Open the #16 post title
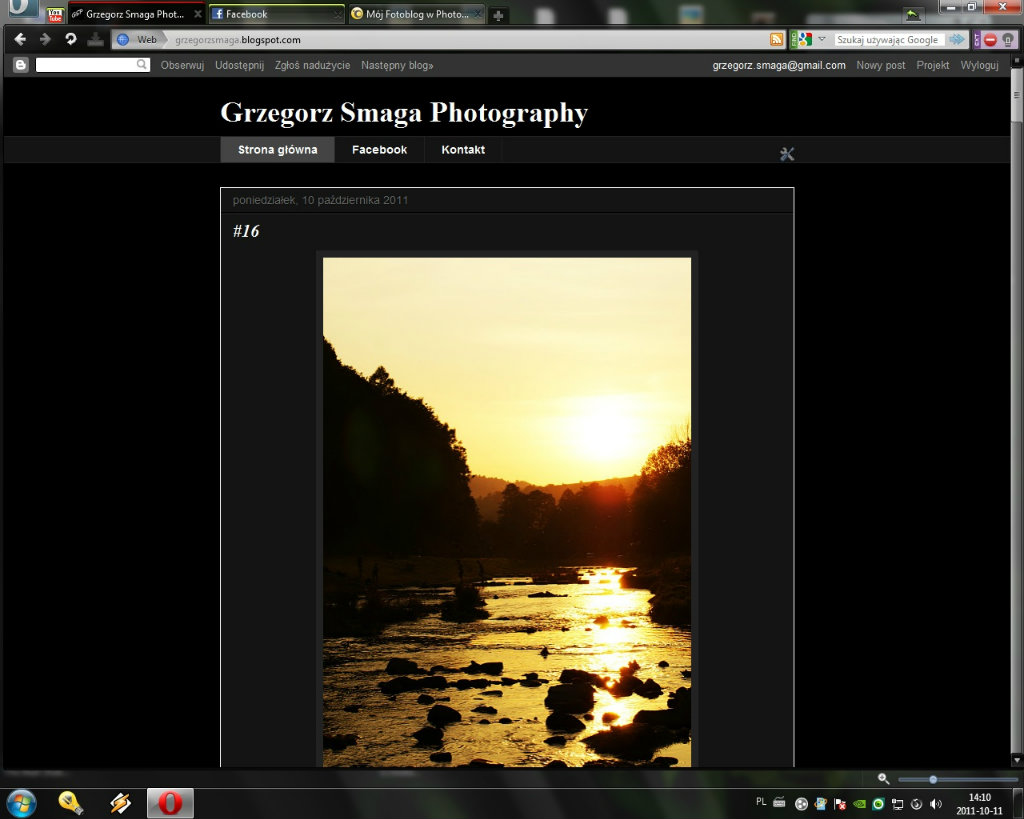 coord(246,231)
